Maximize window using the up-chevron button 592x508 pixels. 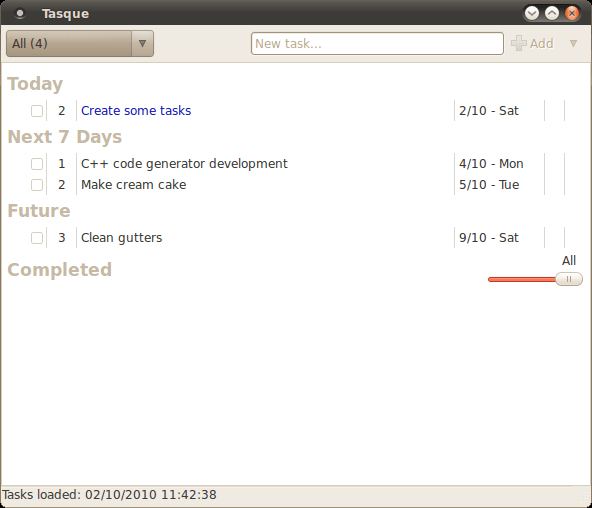(x=552, y=13)
